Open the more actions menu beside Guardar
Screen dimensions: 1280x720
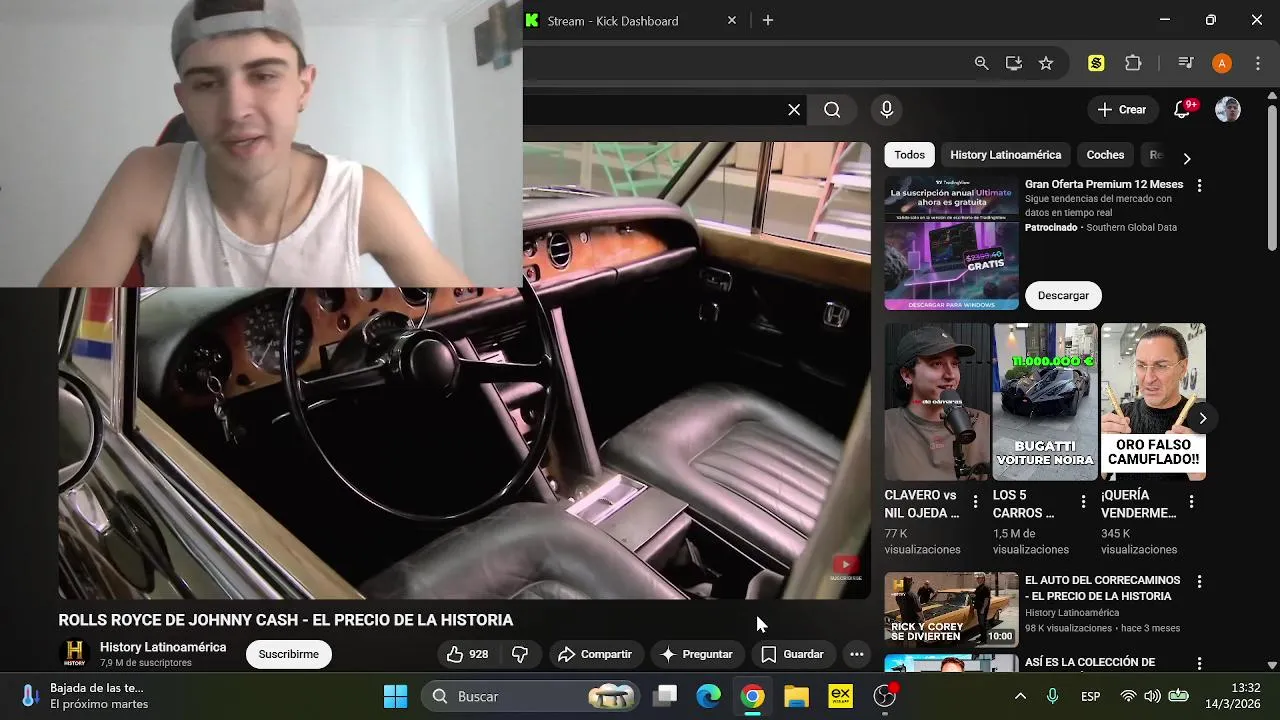pos(856,654)
